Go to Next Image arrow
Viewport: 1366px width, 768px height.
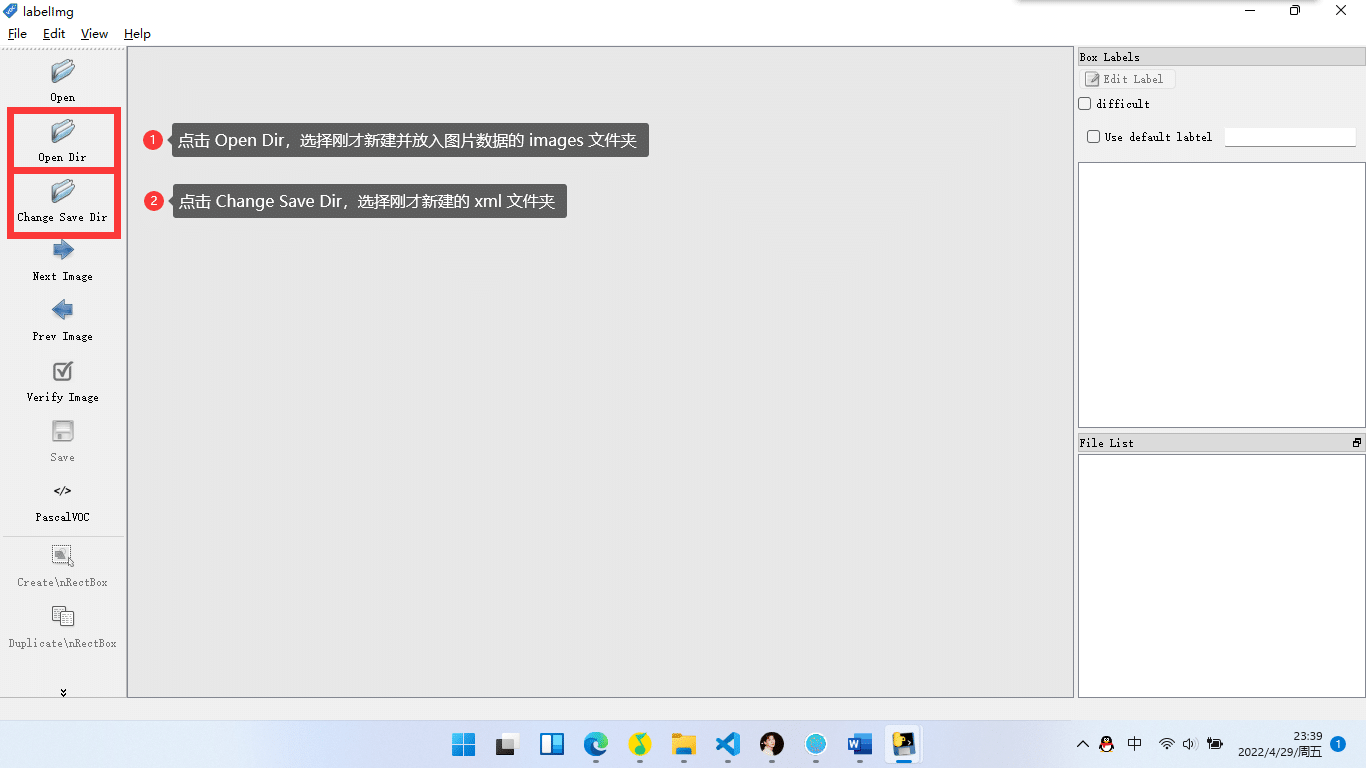coord(63,250)
